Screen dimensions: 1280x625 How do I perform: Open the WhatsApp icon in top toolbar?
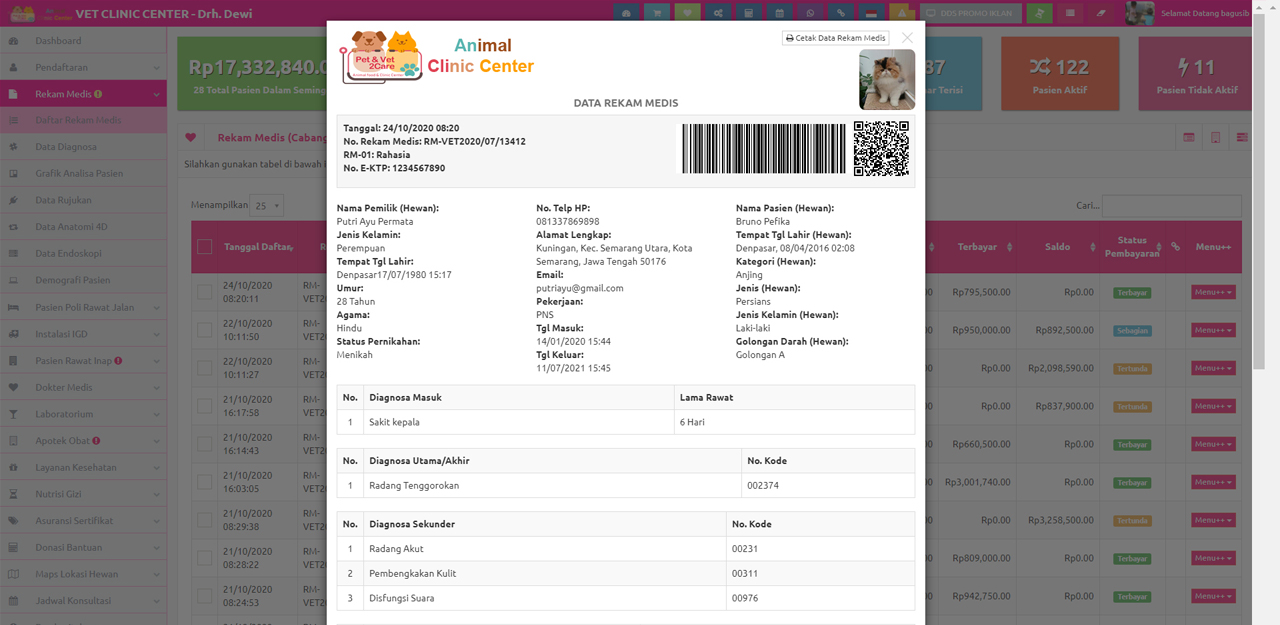point(811,14)
